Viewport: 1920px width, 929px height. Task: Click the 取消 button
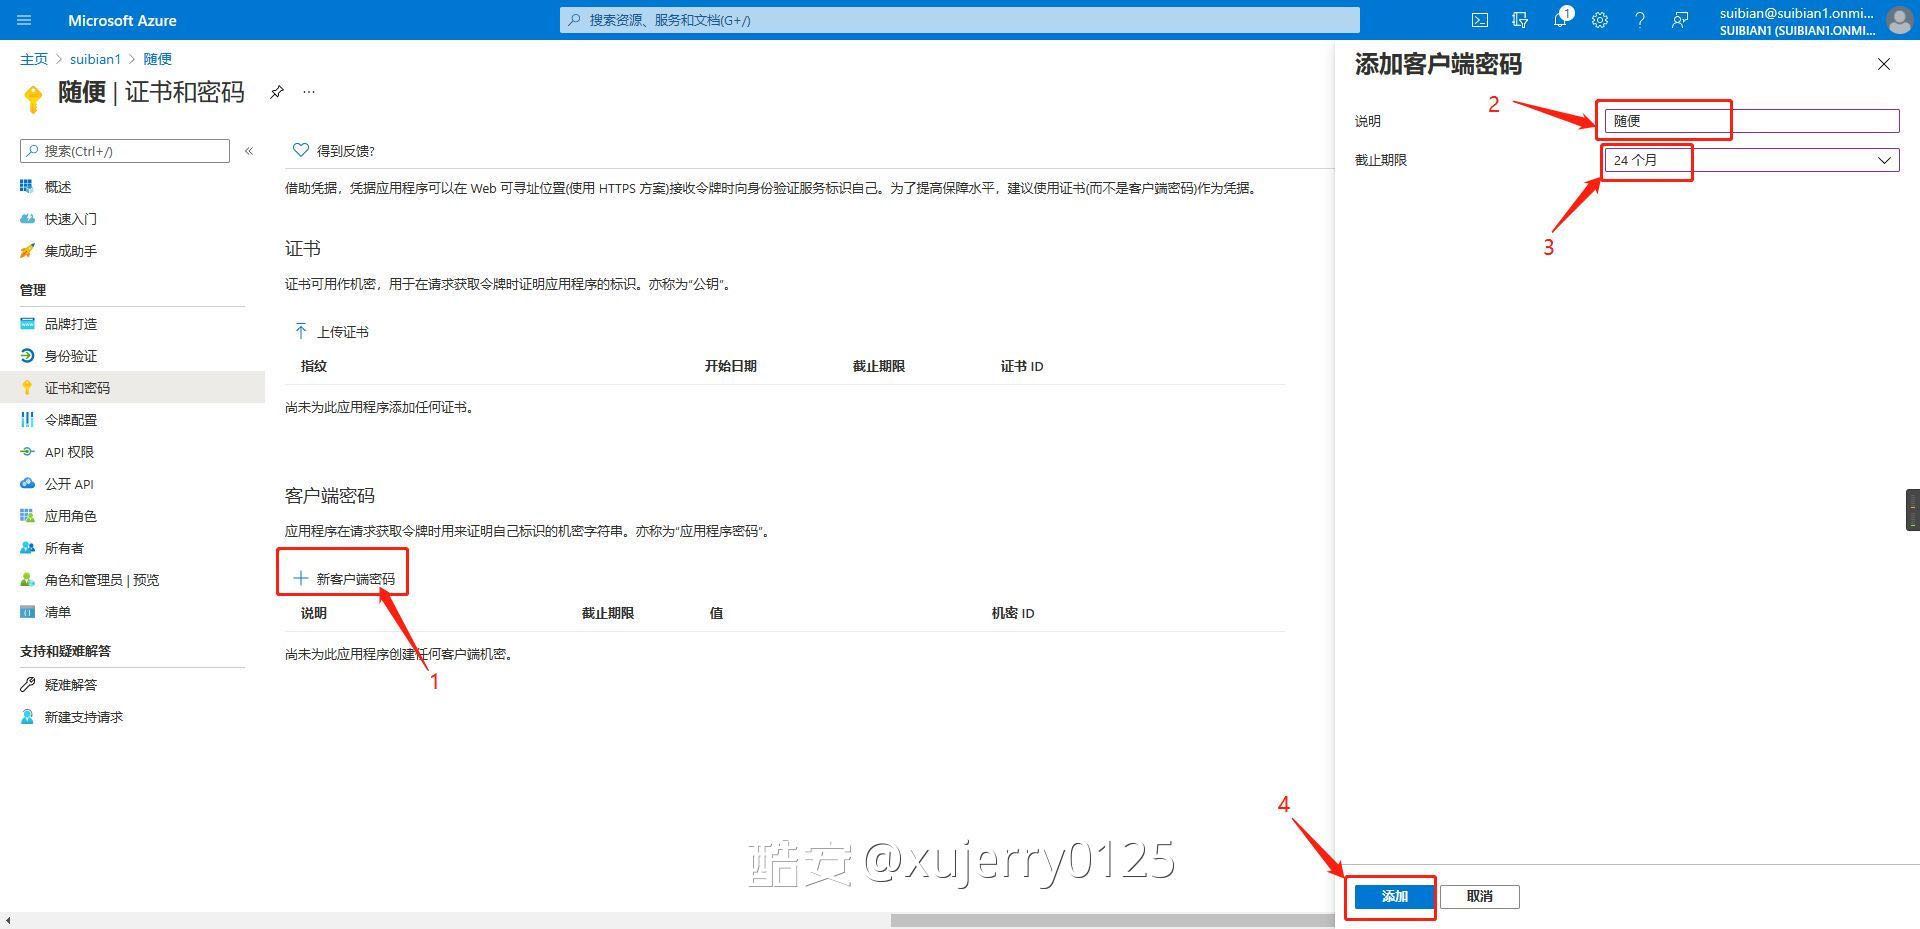(x=1479, y=897)
